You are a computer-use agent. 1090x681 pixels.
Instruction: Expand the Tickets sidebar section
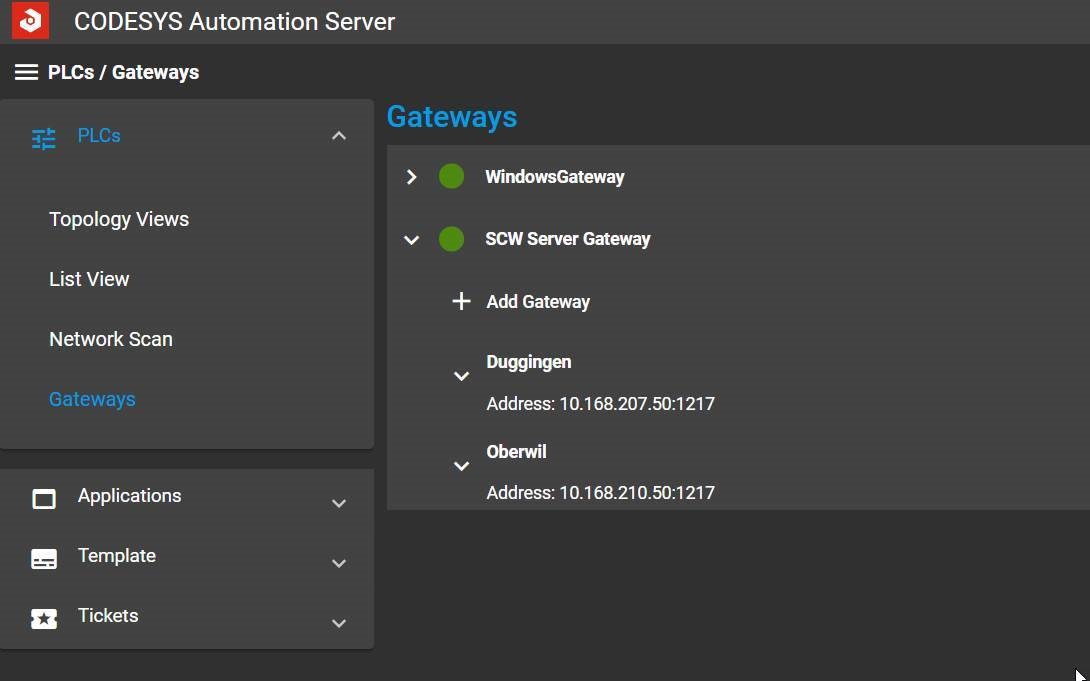(x=339, y=623)
